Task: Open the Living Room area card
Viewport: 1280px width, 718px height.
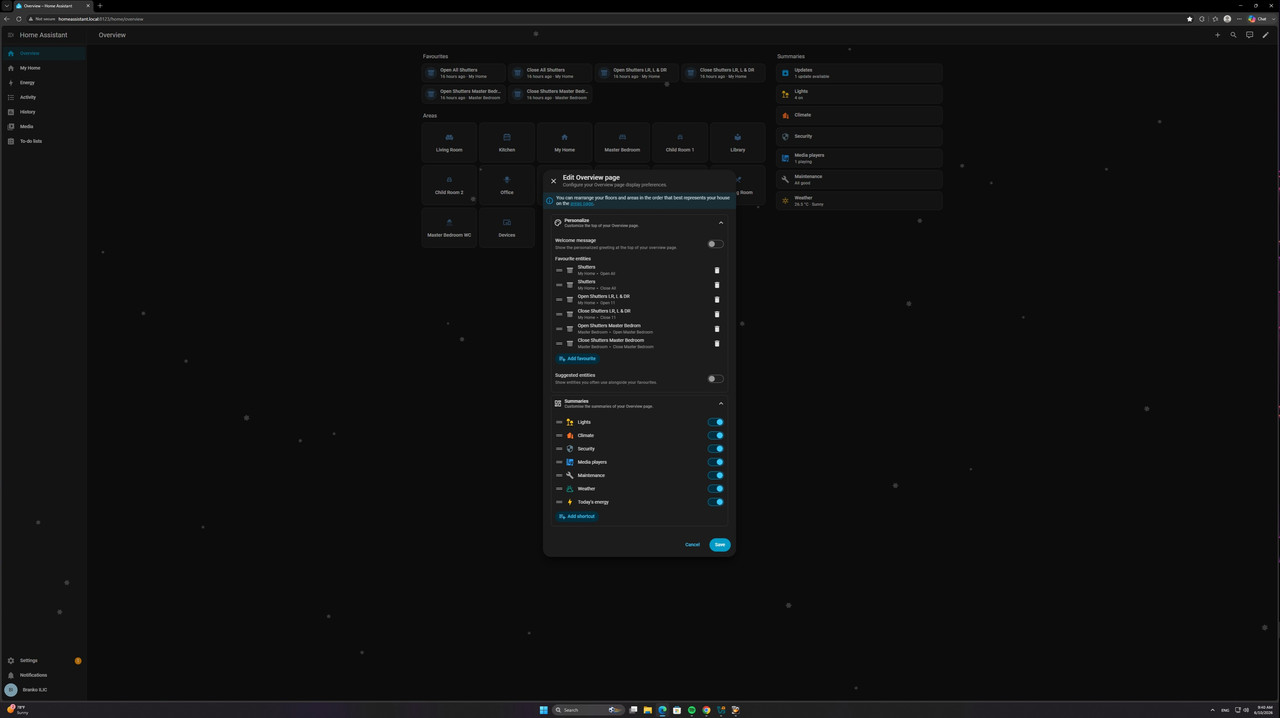Action: click(449, 142)
